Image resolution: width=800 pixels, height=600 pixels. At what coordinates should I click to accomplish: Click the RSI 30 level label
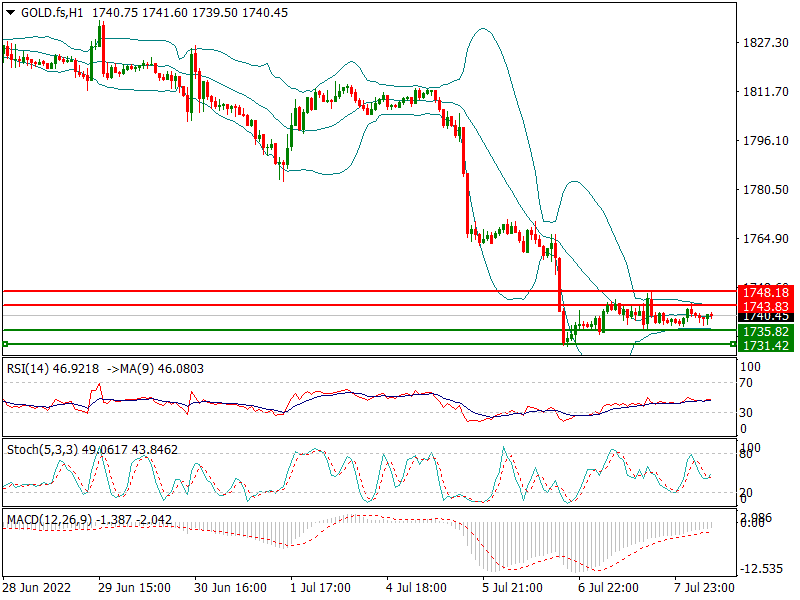point(746,412)
